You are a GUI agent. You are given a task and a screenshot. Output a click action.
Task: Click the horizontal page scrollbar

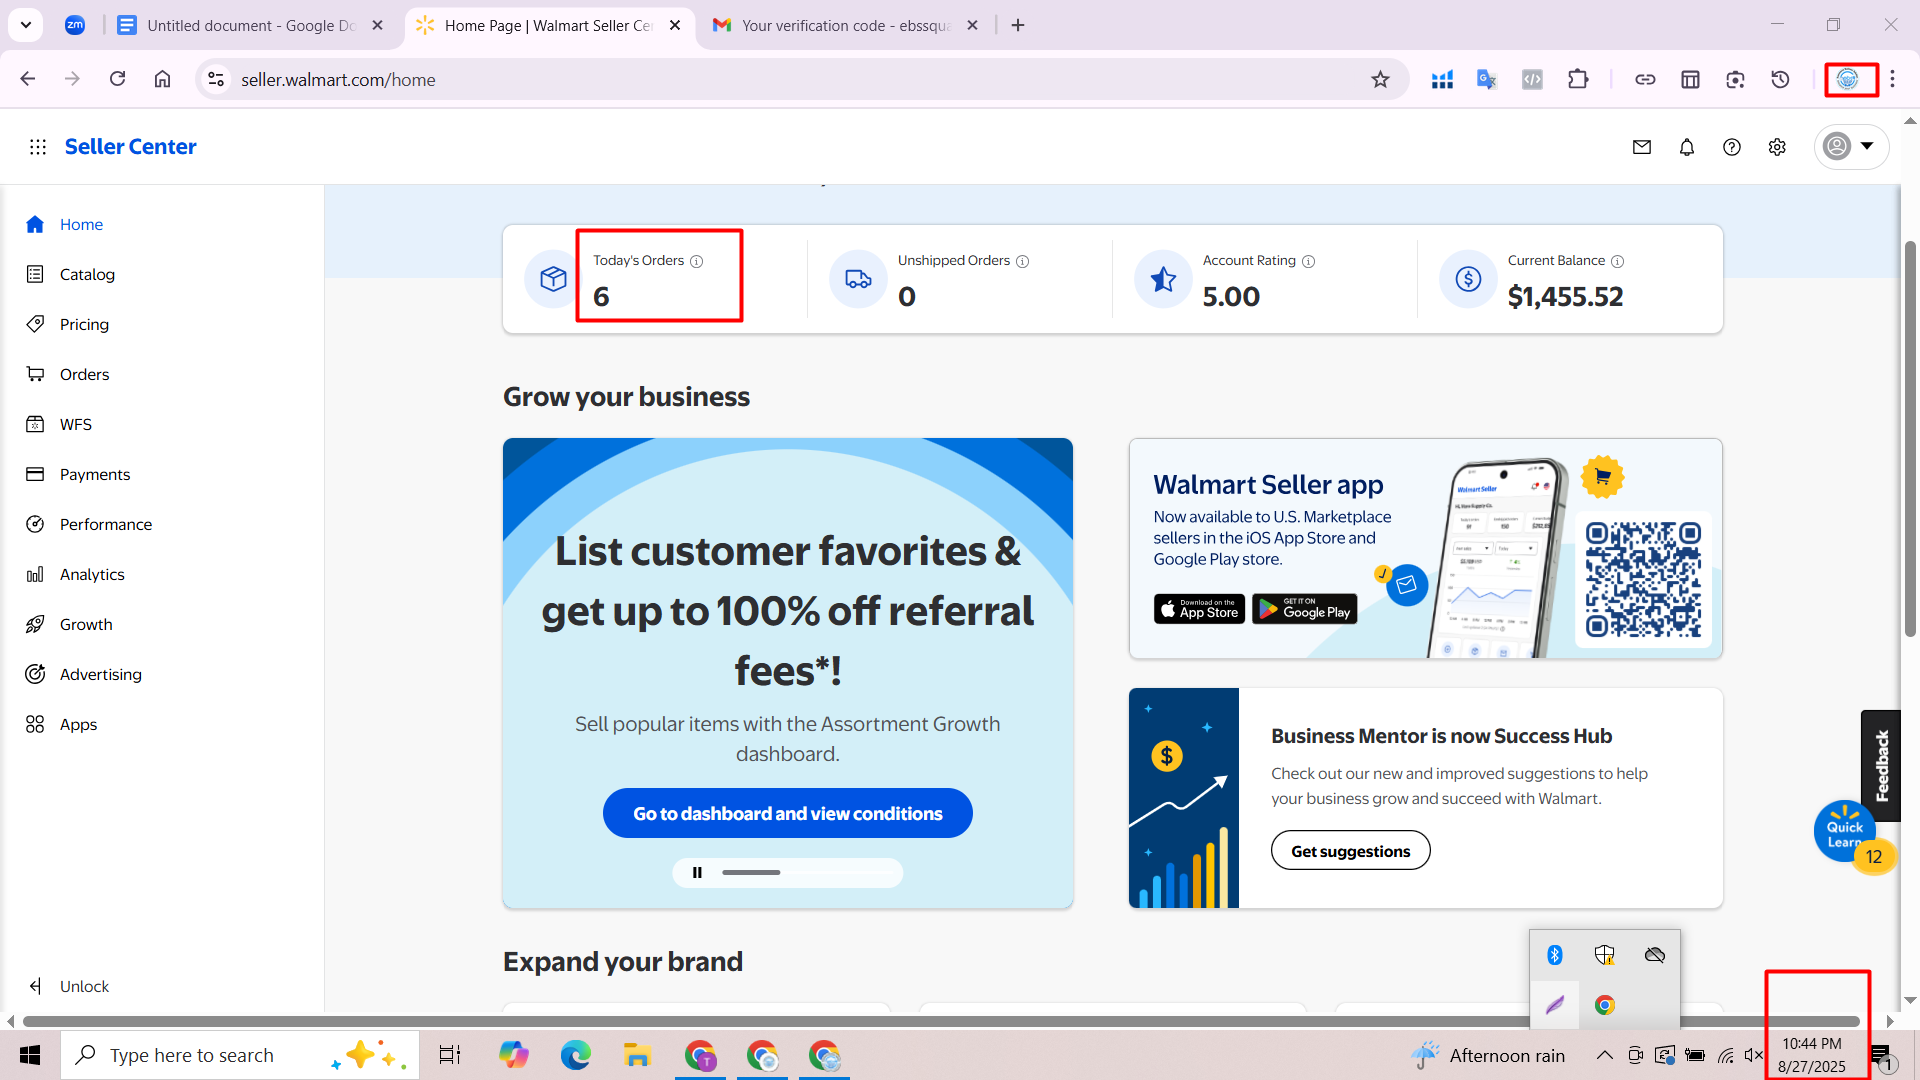940,1021
